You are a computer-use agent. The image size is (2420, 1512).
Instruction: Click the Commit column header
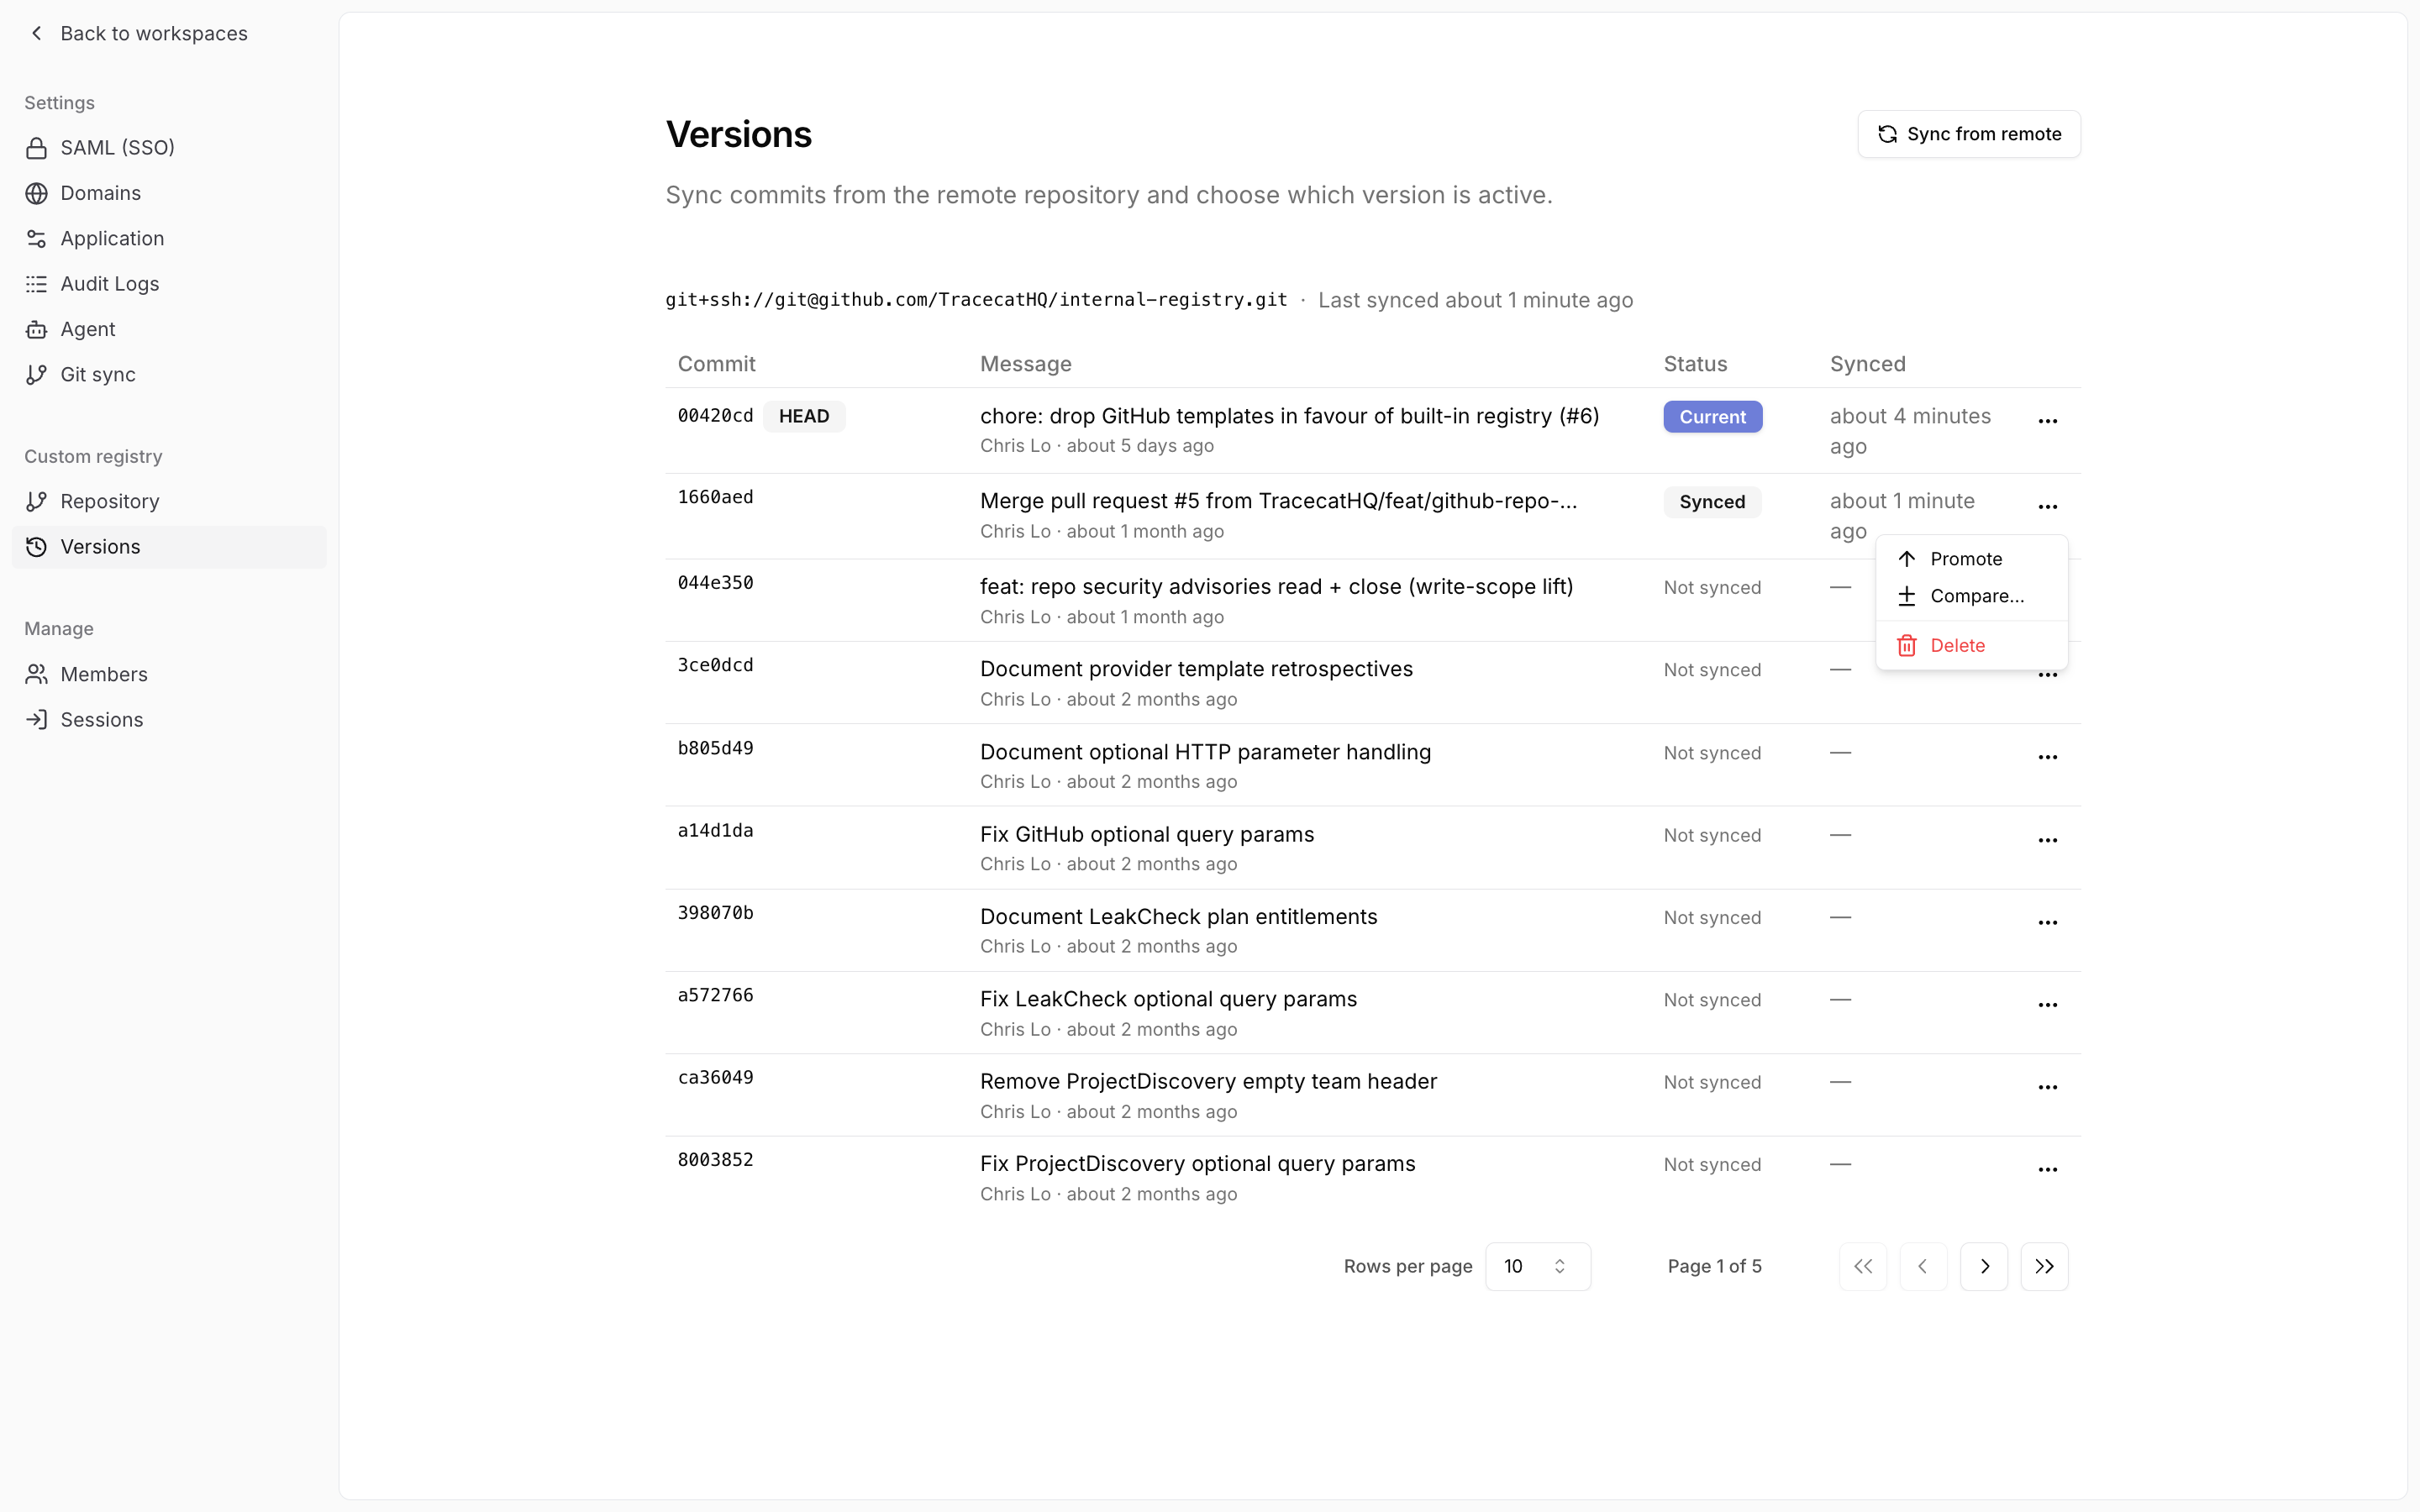point(716,364)
